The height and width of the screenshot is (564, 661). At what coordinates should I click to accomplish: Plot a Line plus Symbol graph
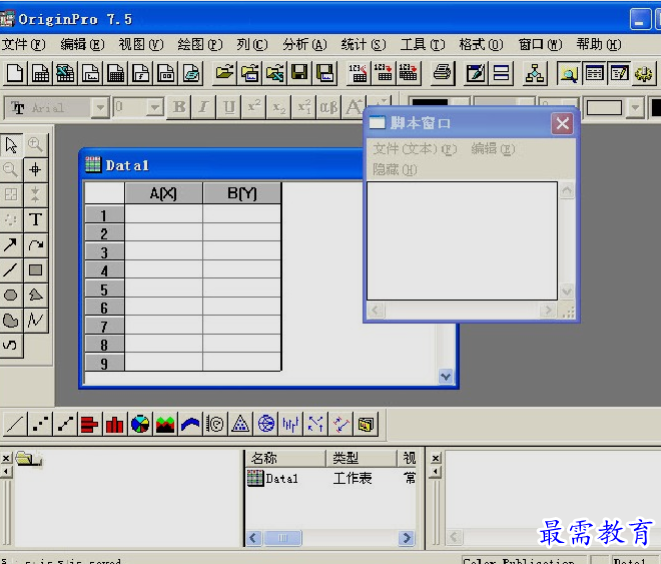[x=65, y=424]
